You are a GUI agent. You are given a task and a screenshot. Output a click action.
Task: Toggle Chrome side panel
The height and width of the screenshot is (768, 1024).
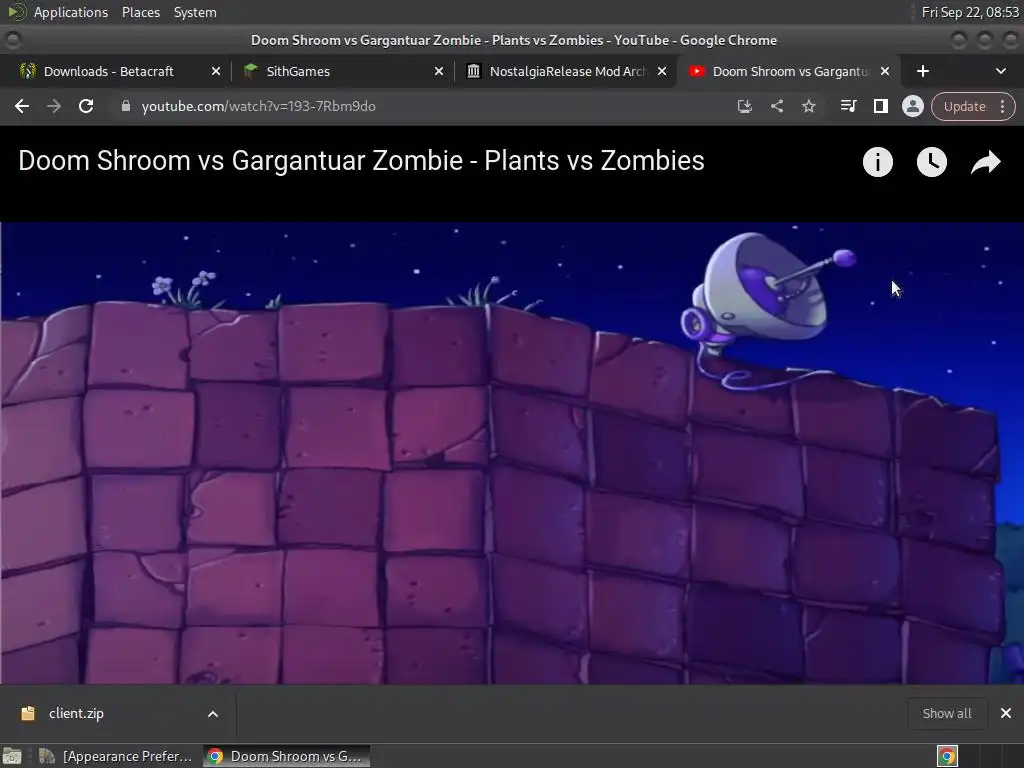[880, 106]
